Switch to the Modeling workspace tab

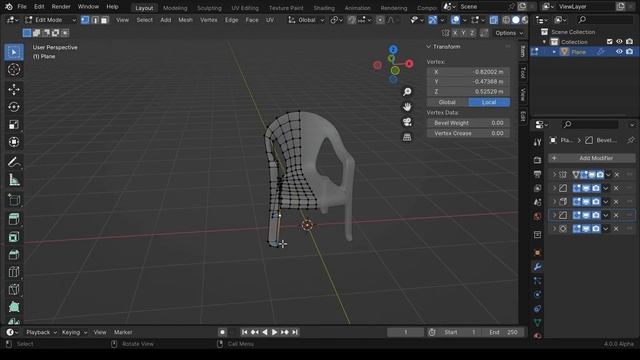point(175,8)
